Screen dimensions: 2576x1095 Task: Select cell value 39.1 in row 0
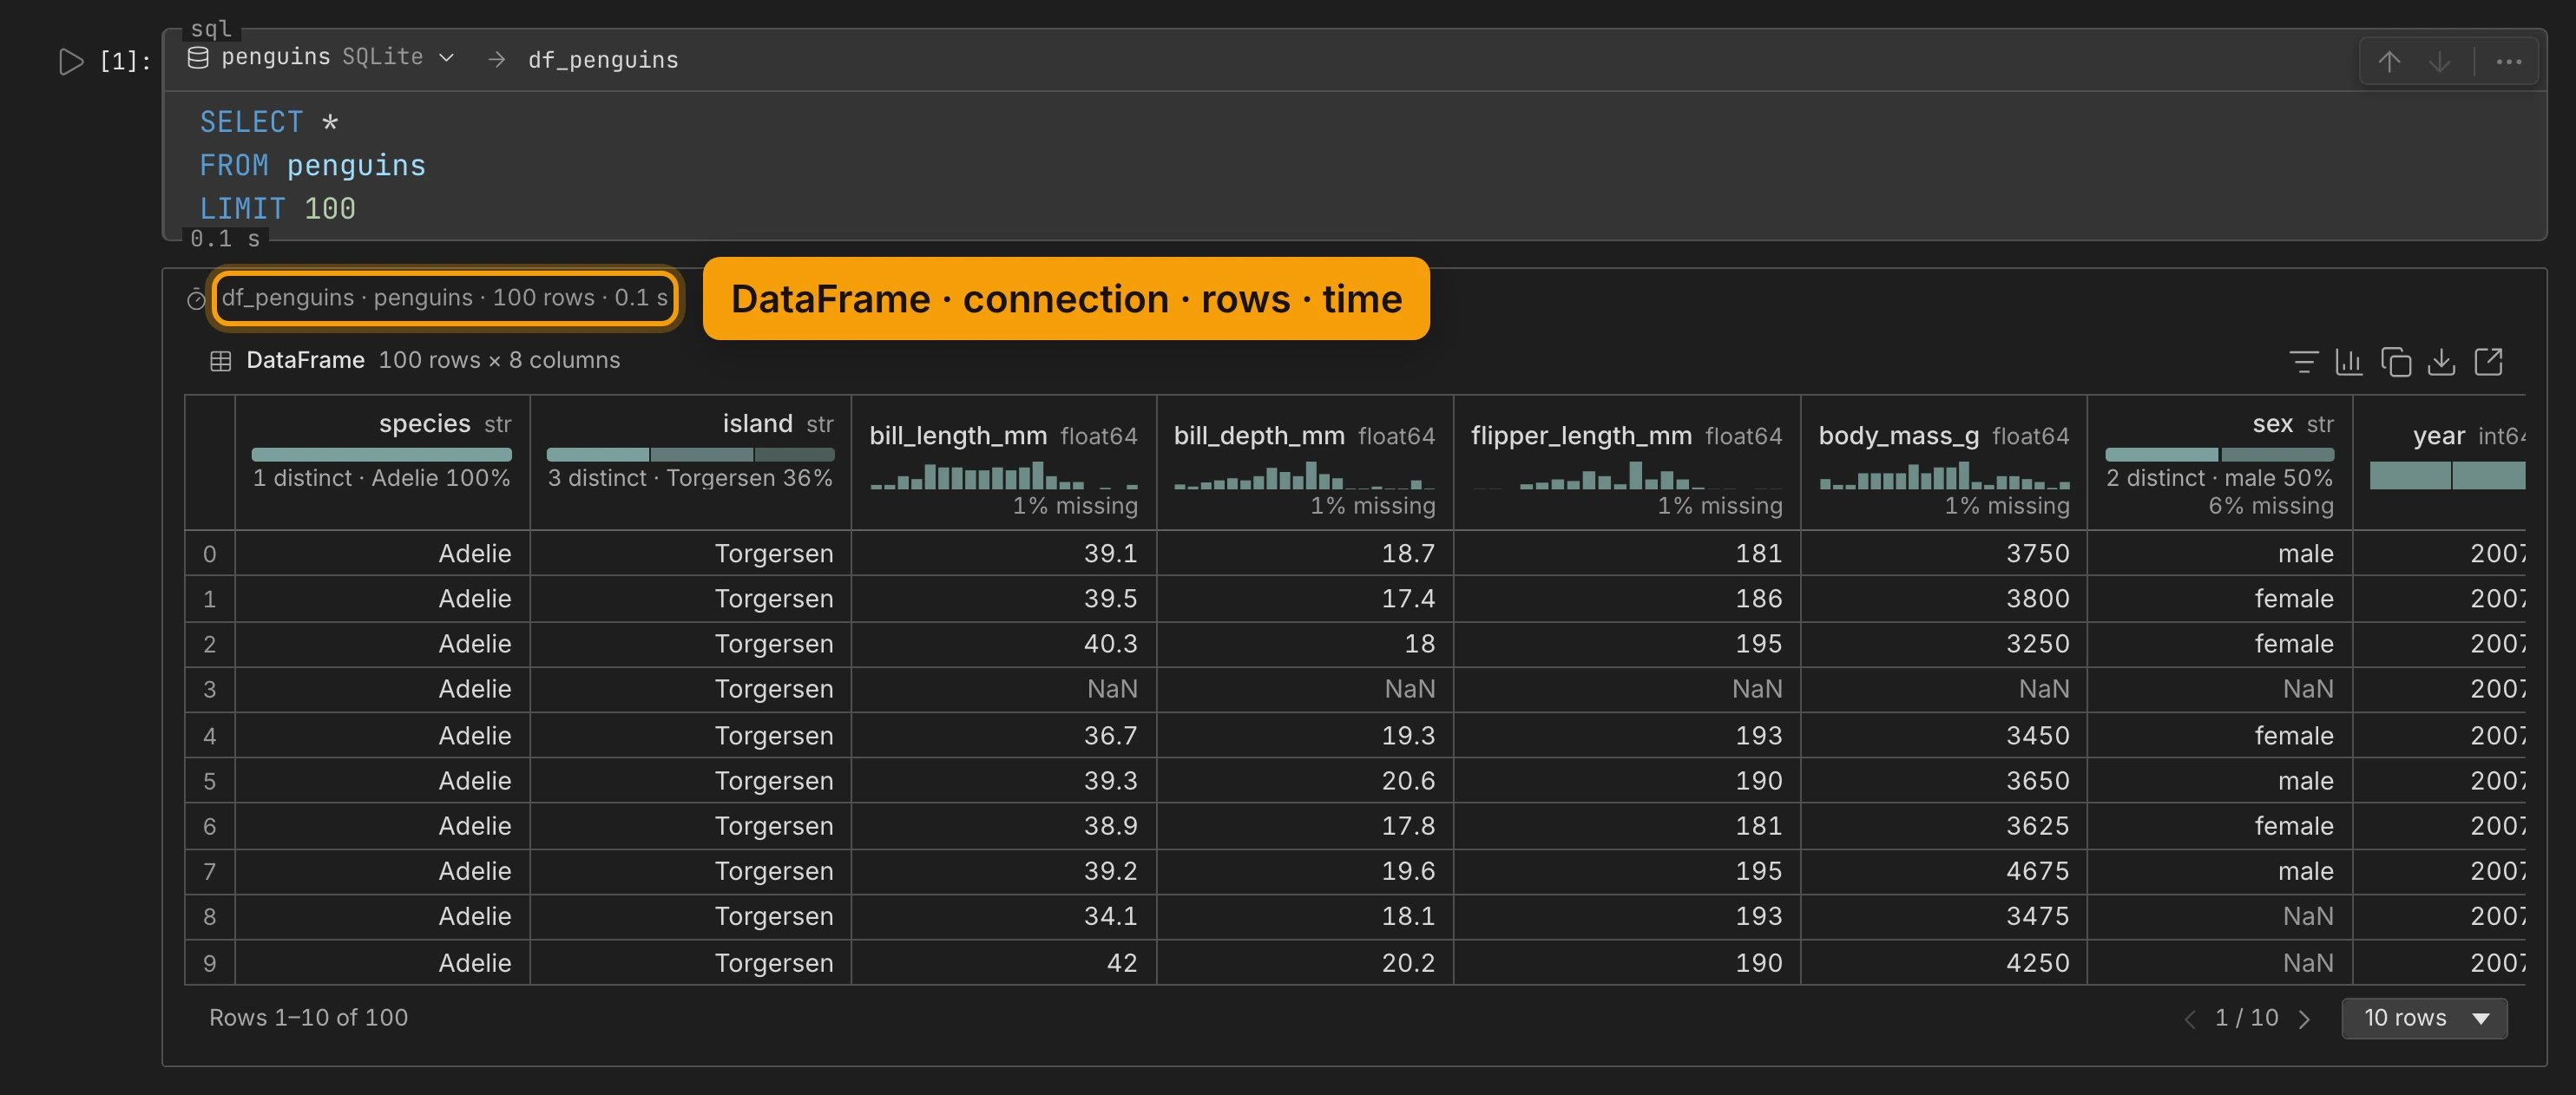tap(1110, 553)
